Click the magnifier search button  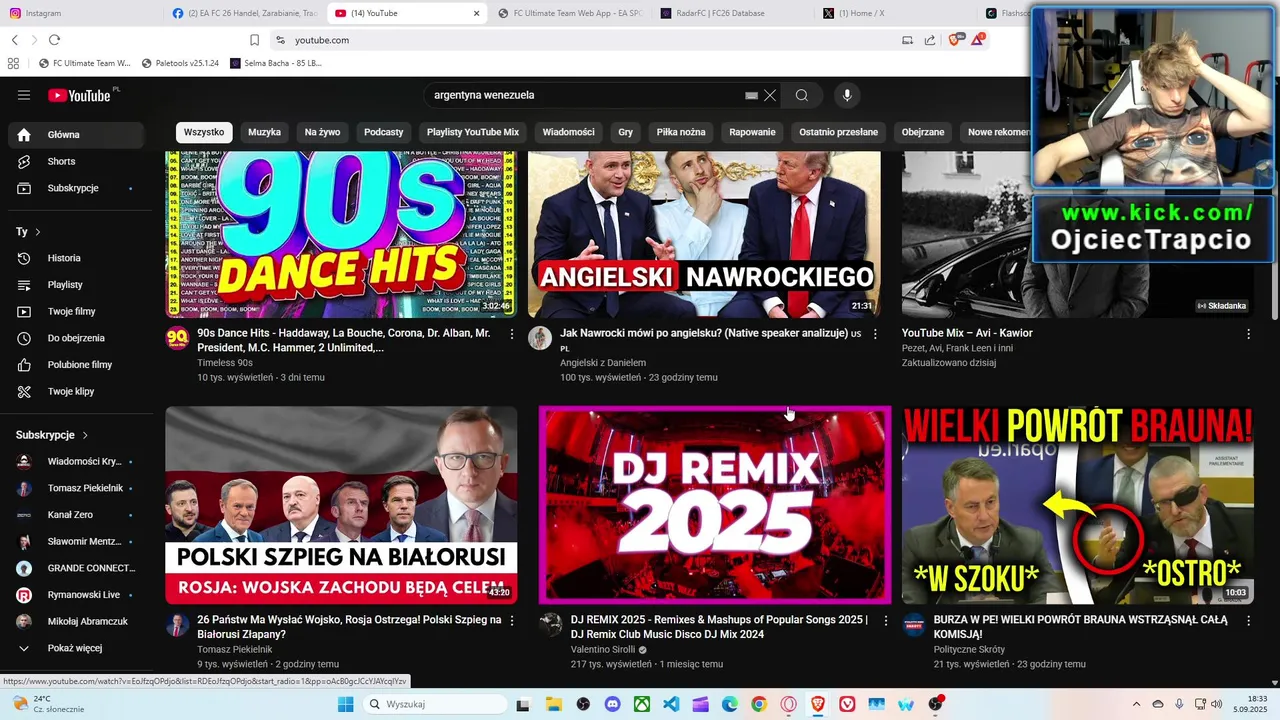click(802, 95)
